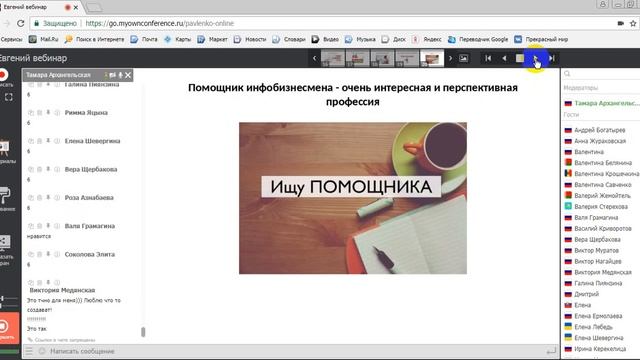Go to the first slide
Image resolution: width=640 pixels, height=360 pixels.
[x=488, y=58]
